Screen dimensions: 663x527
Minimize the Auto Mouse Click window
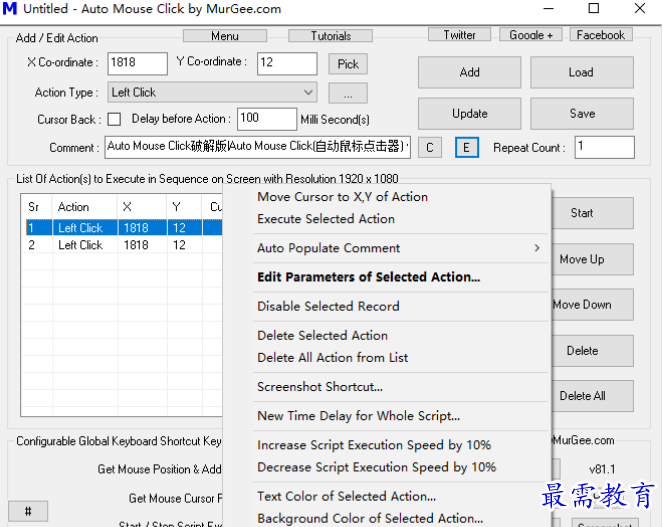(548, 8)
